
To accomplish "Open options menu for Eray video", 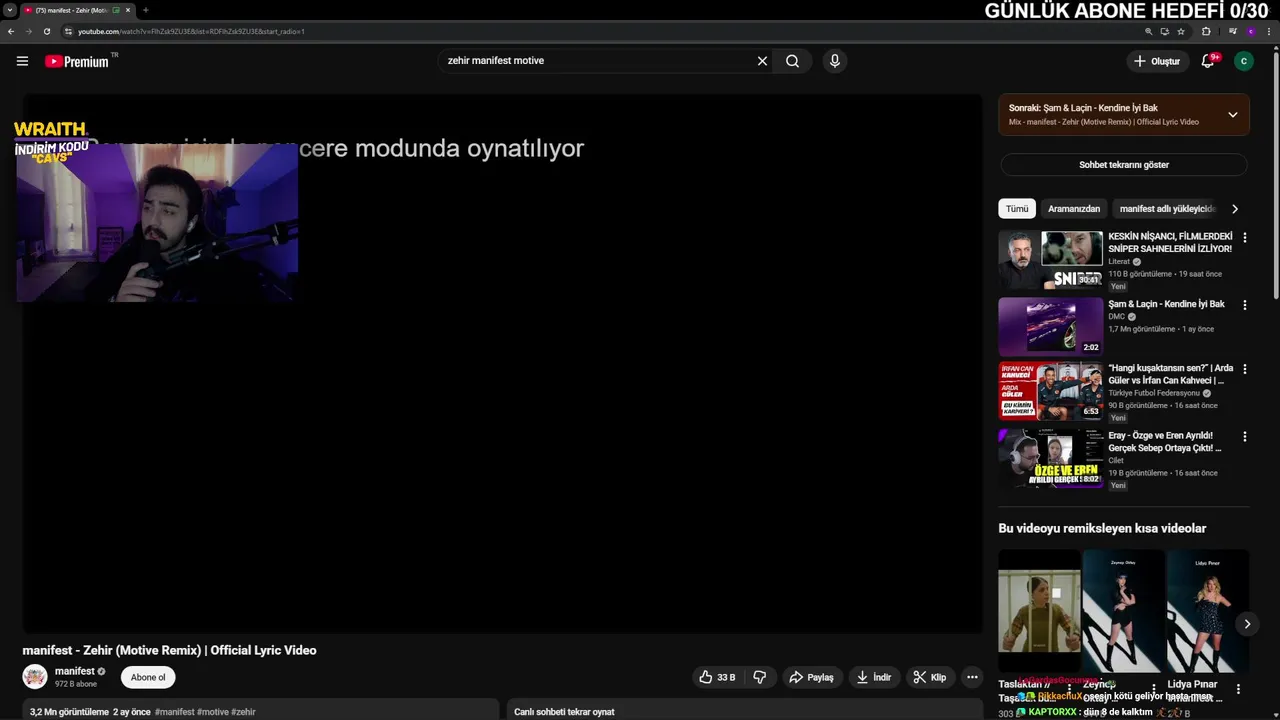I will pyautogui.click(x=1245, y=437).
